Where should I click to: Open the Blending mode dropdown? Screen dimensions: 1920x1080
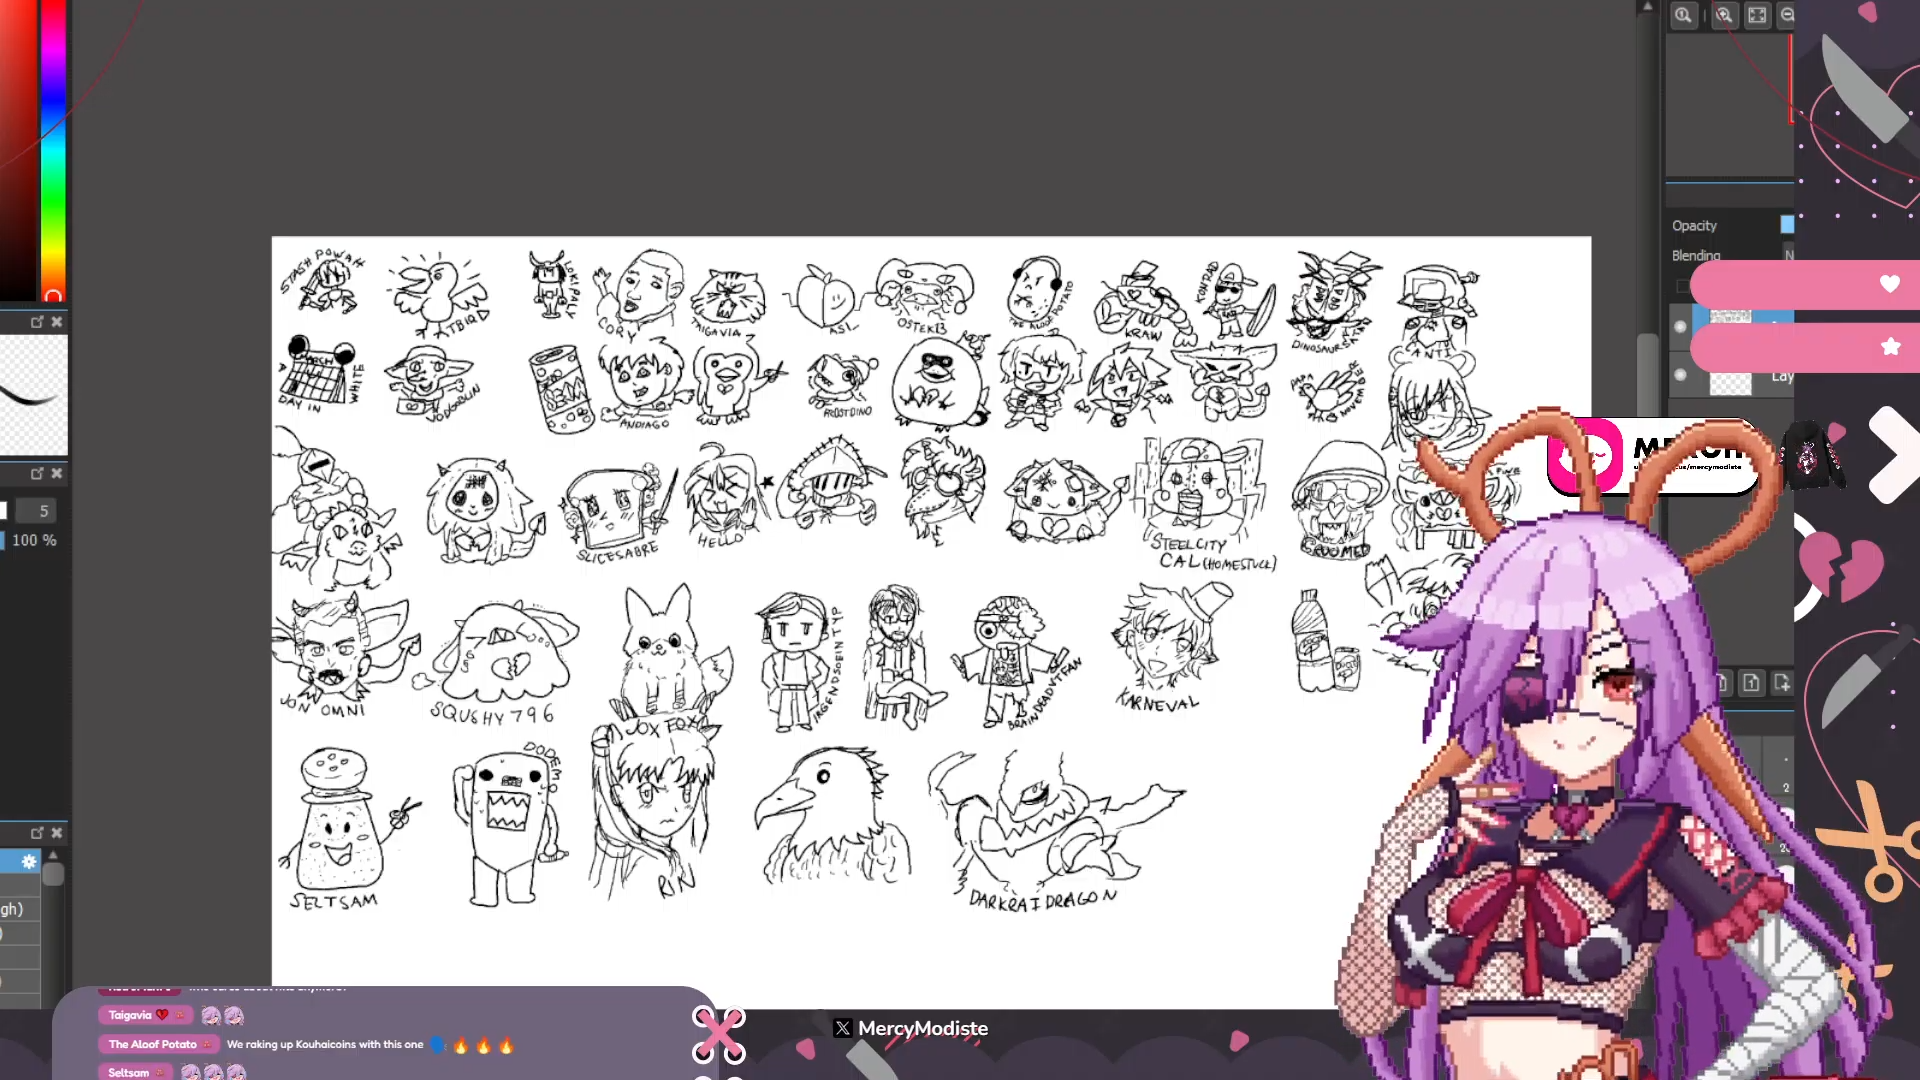[x=1788, y=255]
